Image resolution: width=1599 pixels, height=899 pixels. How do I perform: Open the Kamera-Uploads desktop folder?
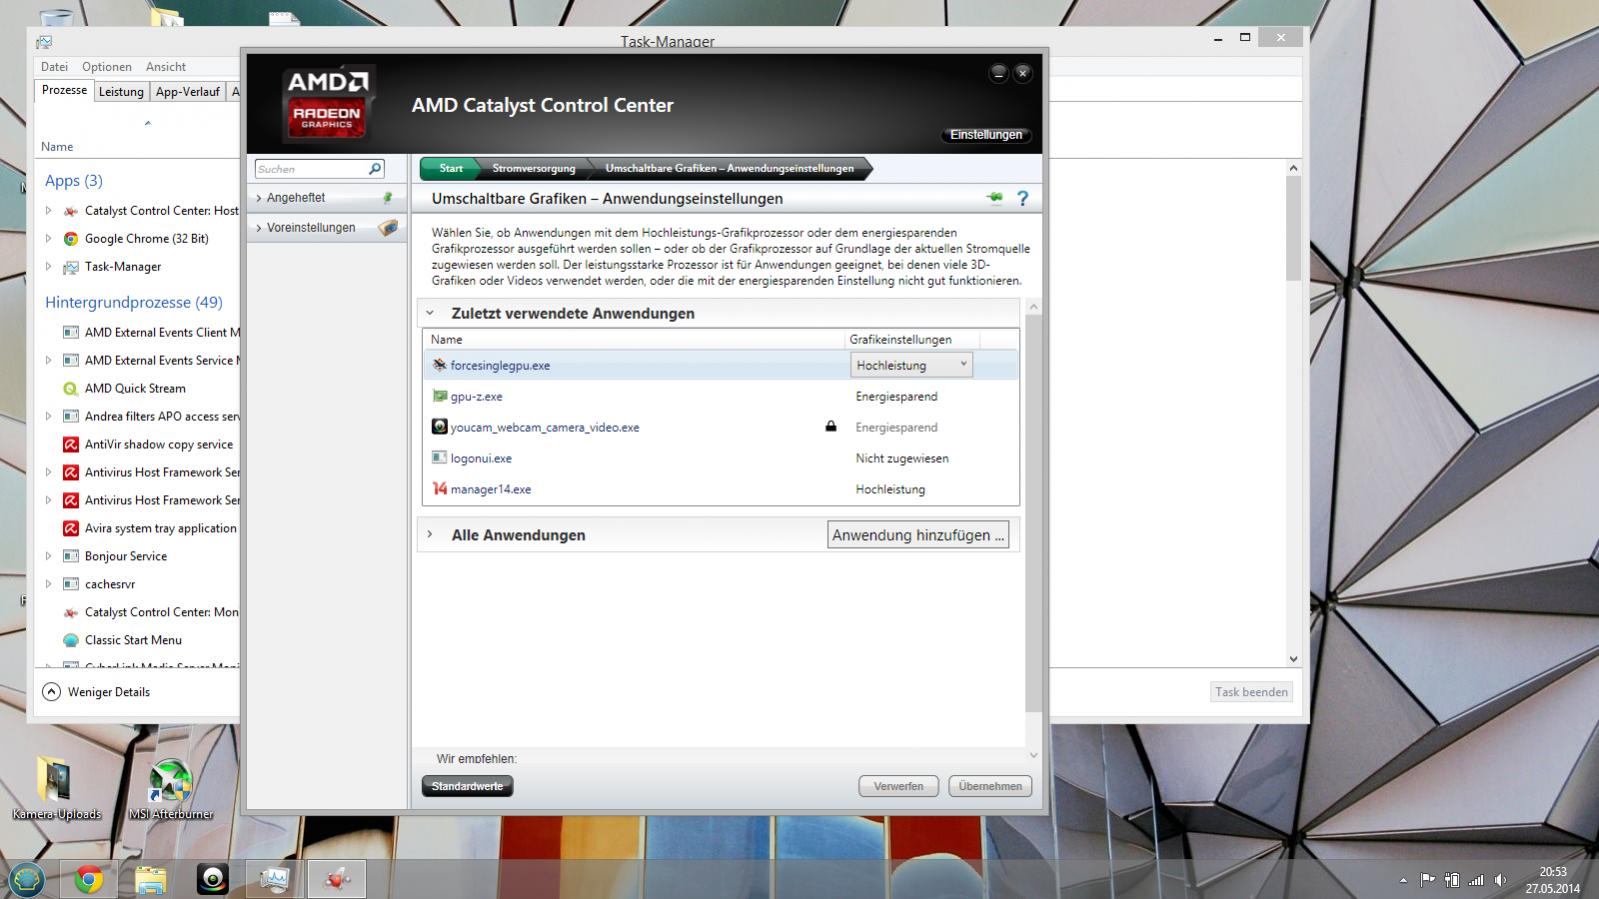(56, 790)
